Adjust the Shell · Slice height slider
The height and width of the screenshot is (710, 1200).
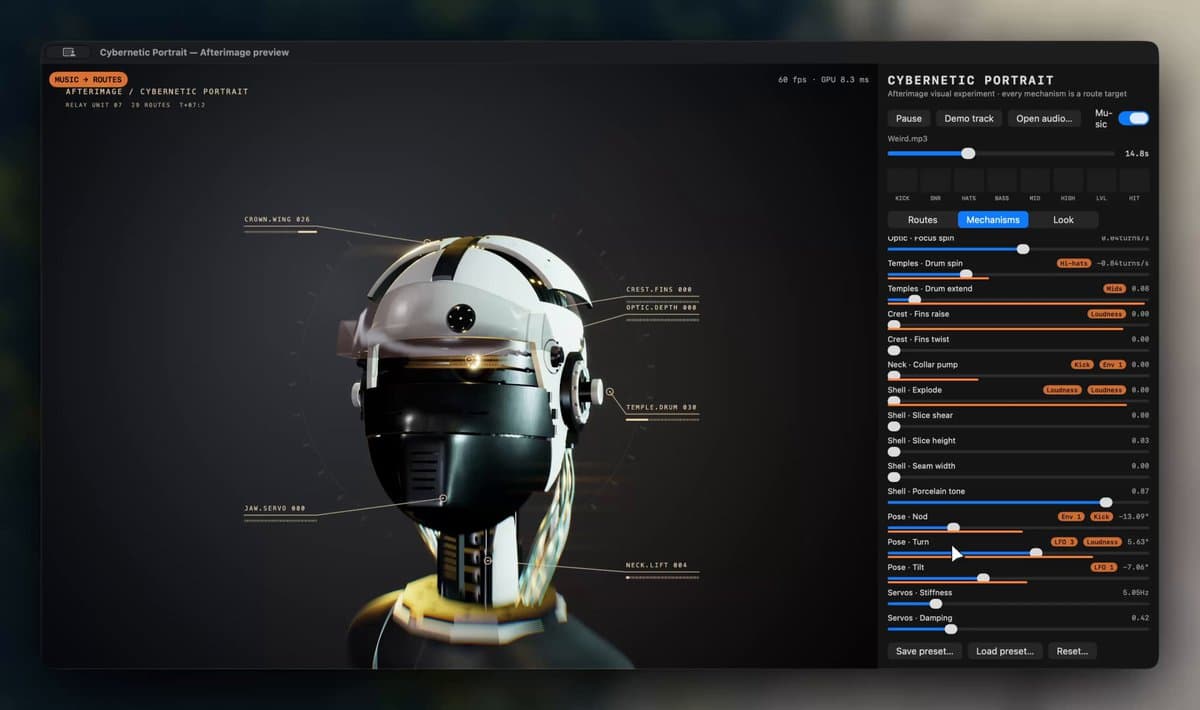pos(1018,451)
